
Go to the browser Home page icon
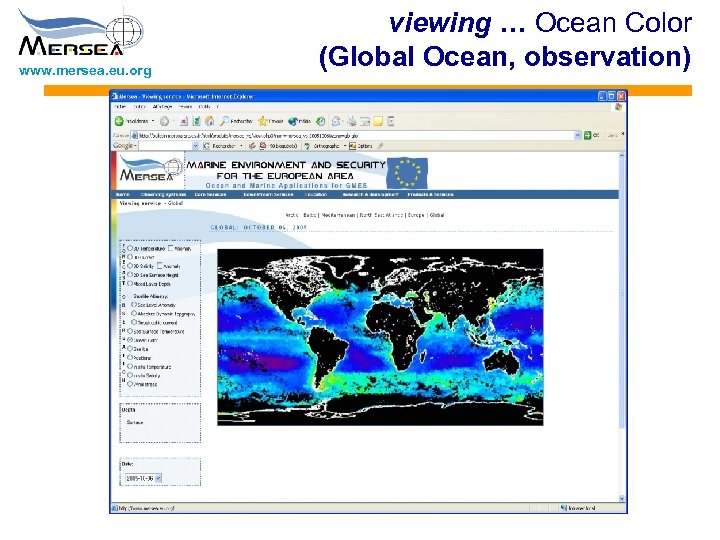tap(210, 121)
